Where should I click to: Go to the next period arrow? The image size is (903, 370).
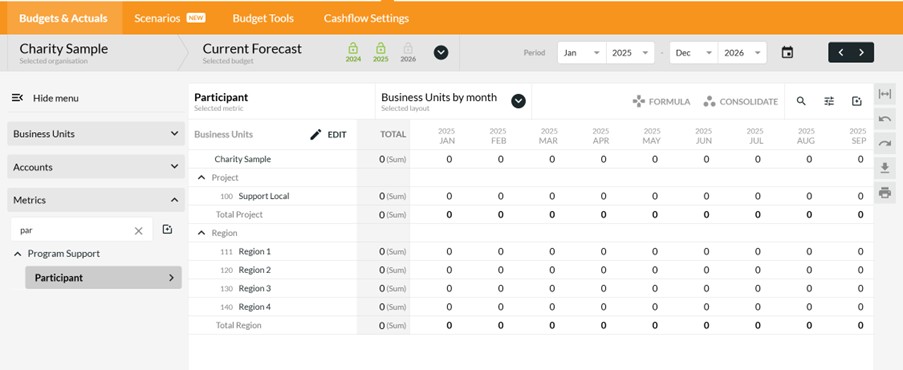(862, 52)
